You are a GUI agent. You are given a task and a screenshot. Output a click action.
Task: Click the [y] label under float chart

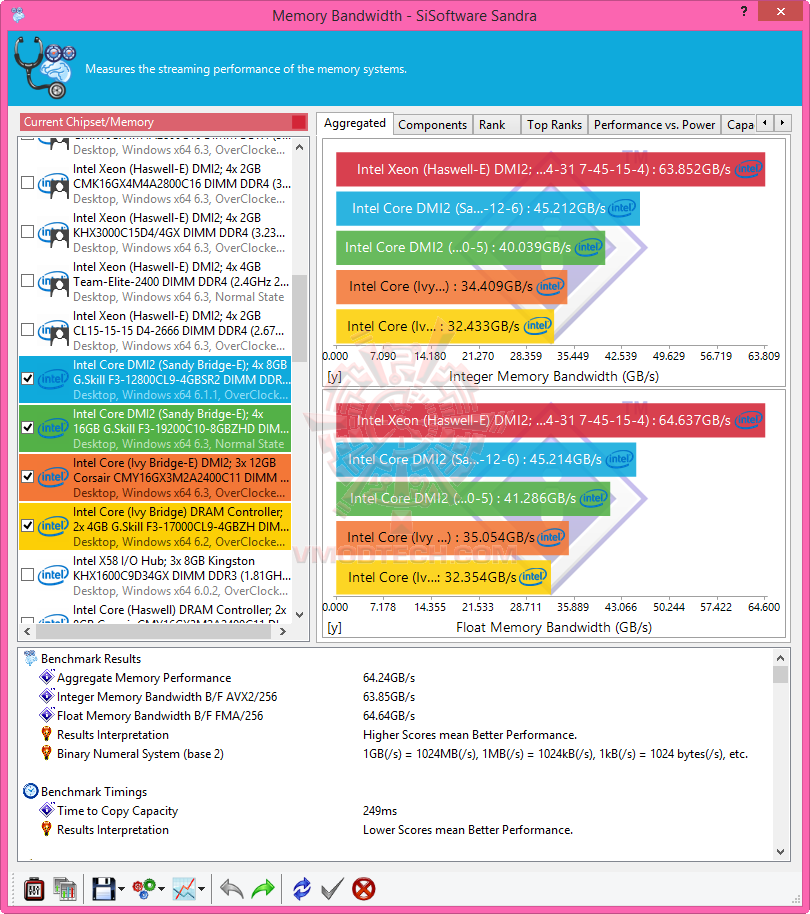click(334, 628)
